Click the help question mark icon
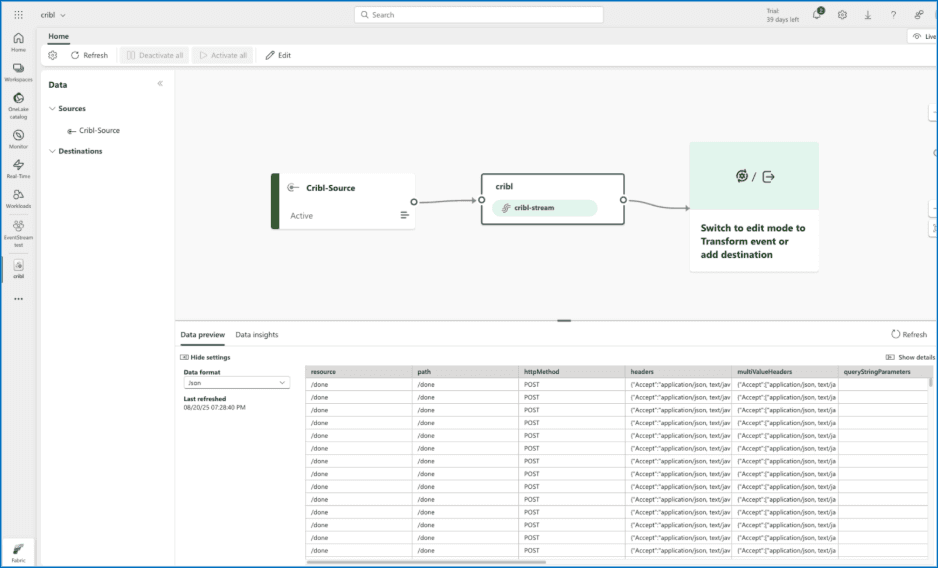939x568 pixels. (x=893, y=15)
